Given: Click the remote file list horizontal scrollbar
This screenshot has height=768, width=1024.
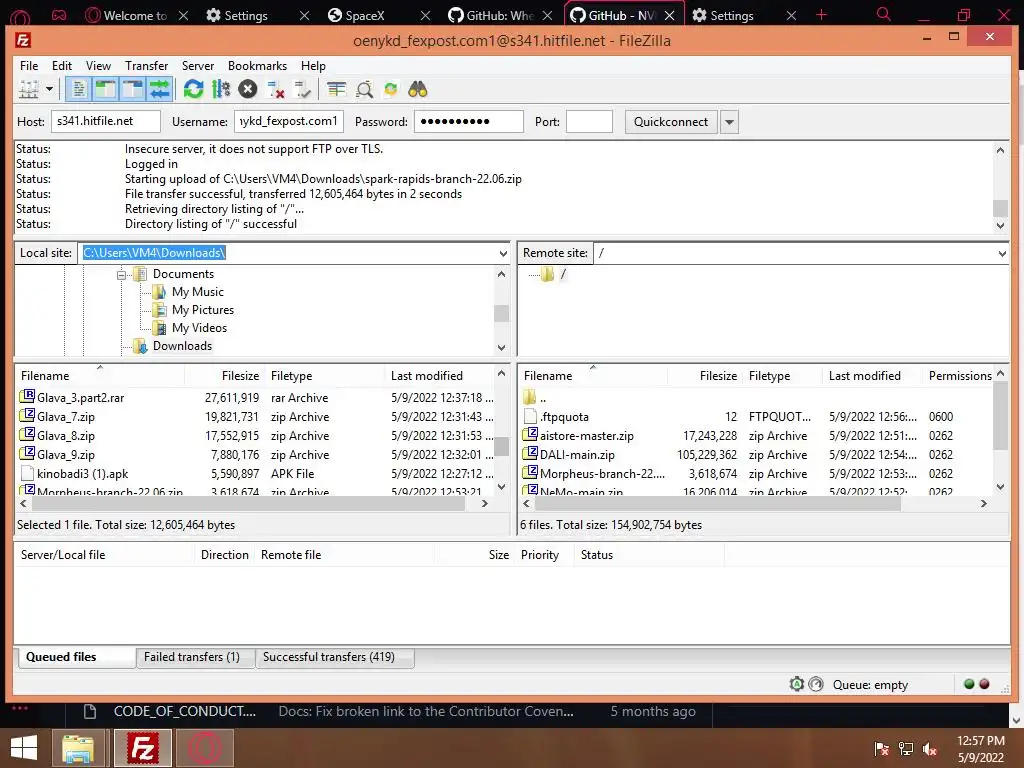Looking at the screenshot, I should point(717,504).
